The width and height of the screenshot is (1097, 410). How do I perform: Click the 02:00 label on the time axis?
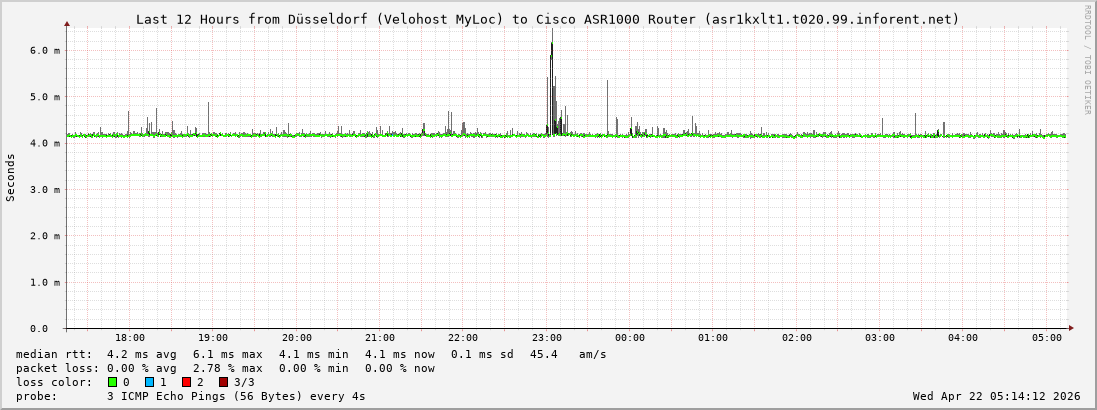[796, 338]
